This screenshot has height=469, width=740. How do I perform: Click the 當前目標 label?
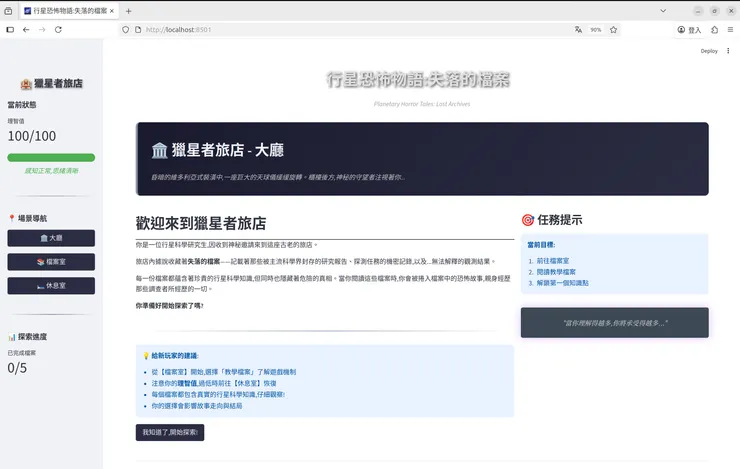click(541, 245)
